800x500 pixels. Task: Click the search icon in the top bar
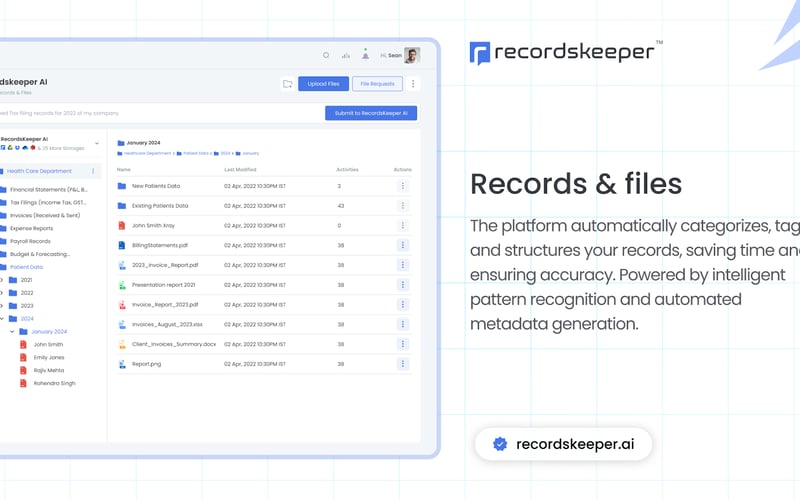click(x=326, y=55)
